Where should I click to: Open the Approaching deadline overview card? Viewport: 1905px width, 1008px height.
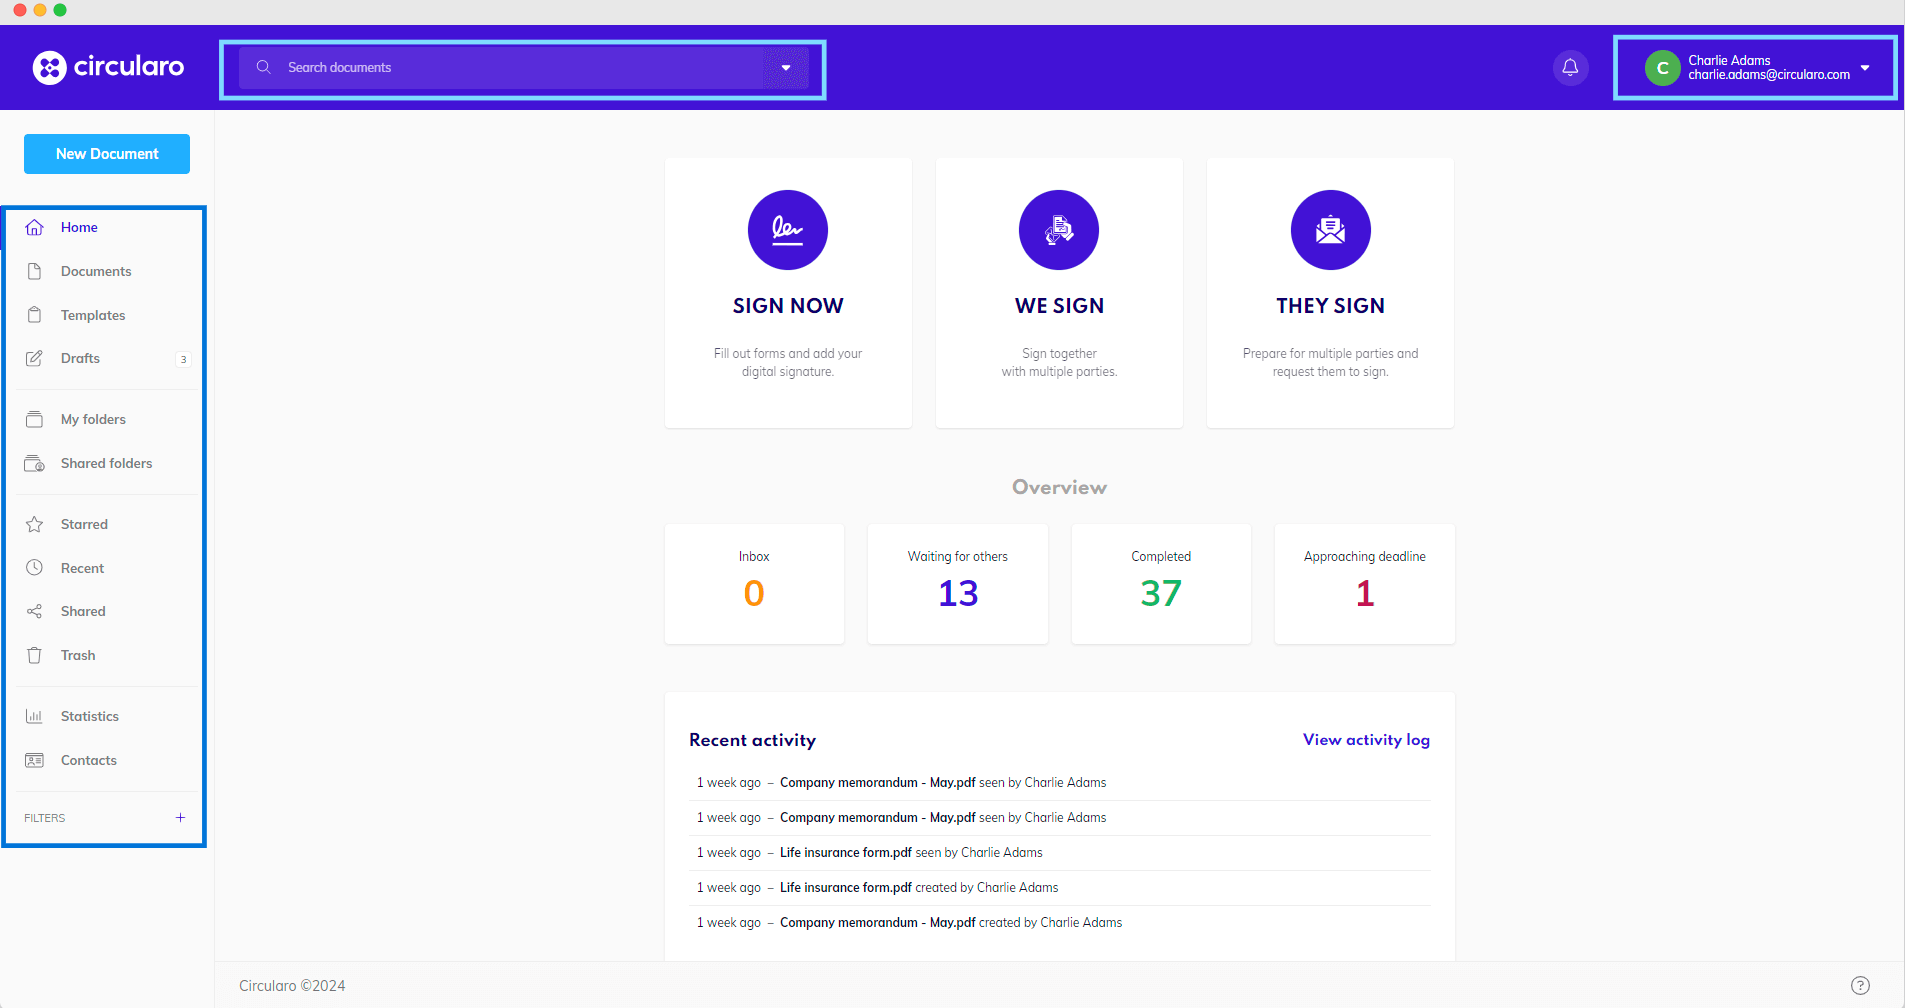tap(1364, 584)
